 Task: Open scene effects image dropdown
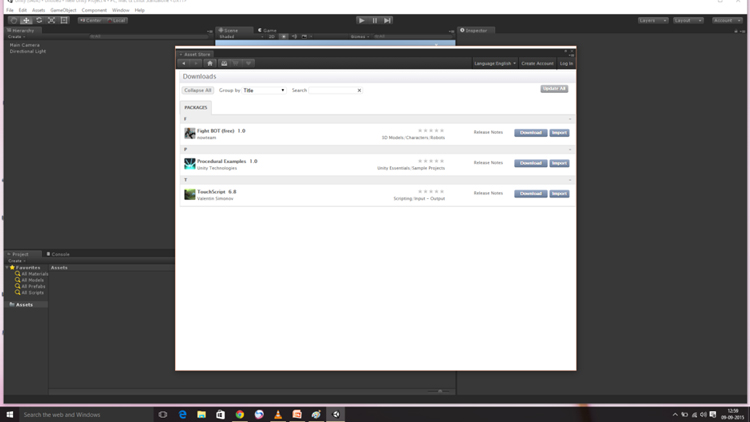click(x=306, y=36)
